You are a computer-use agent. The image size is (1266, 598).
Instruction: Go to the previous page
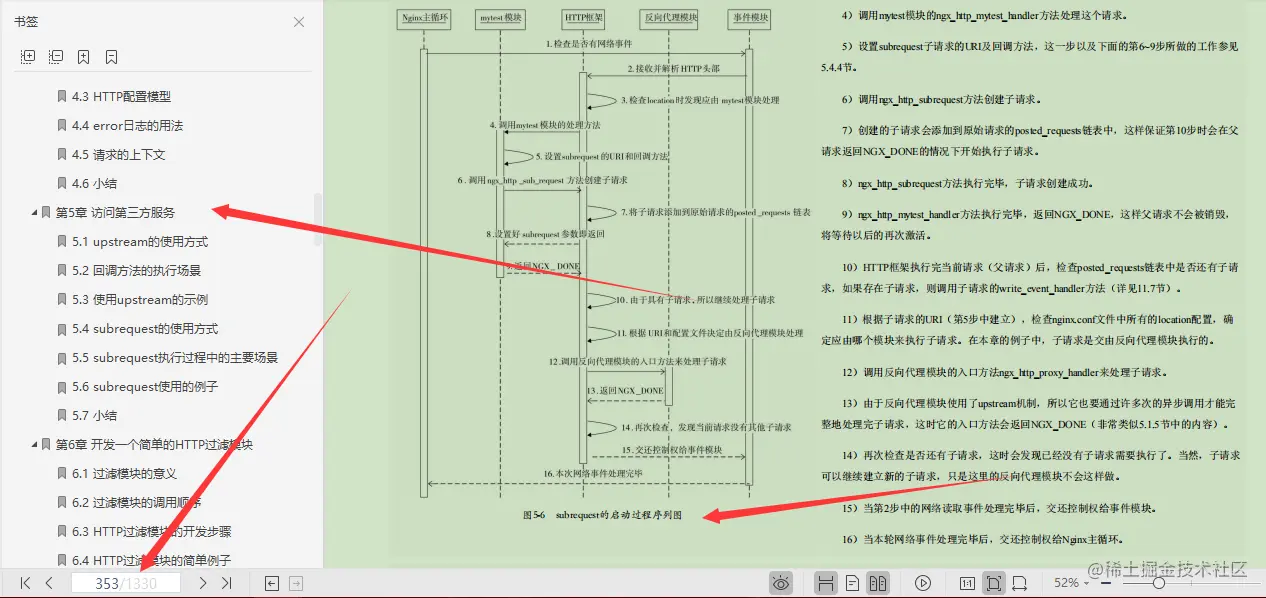pos(49,583)
